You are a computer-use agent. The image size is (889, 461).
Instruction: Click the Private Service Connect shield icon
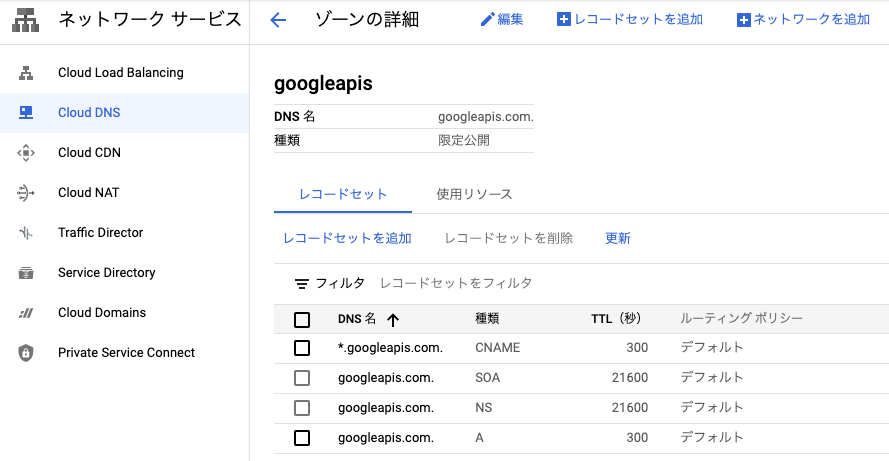click(x=26, y=353)
